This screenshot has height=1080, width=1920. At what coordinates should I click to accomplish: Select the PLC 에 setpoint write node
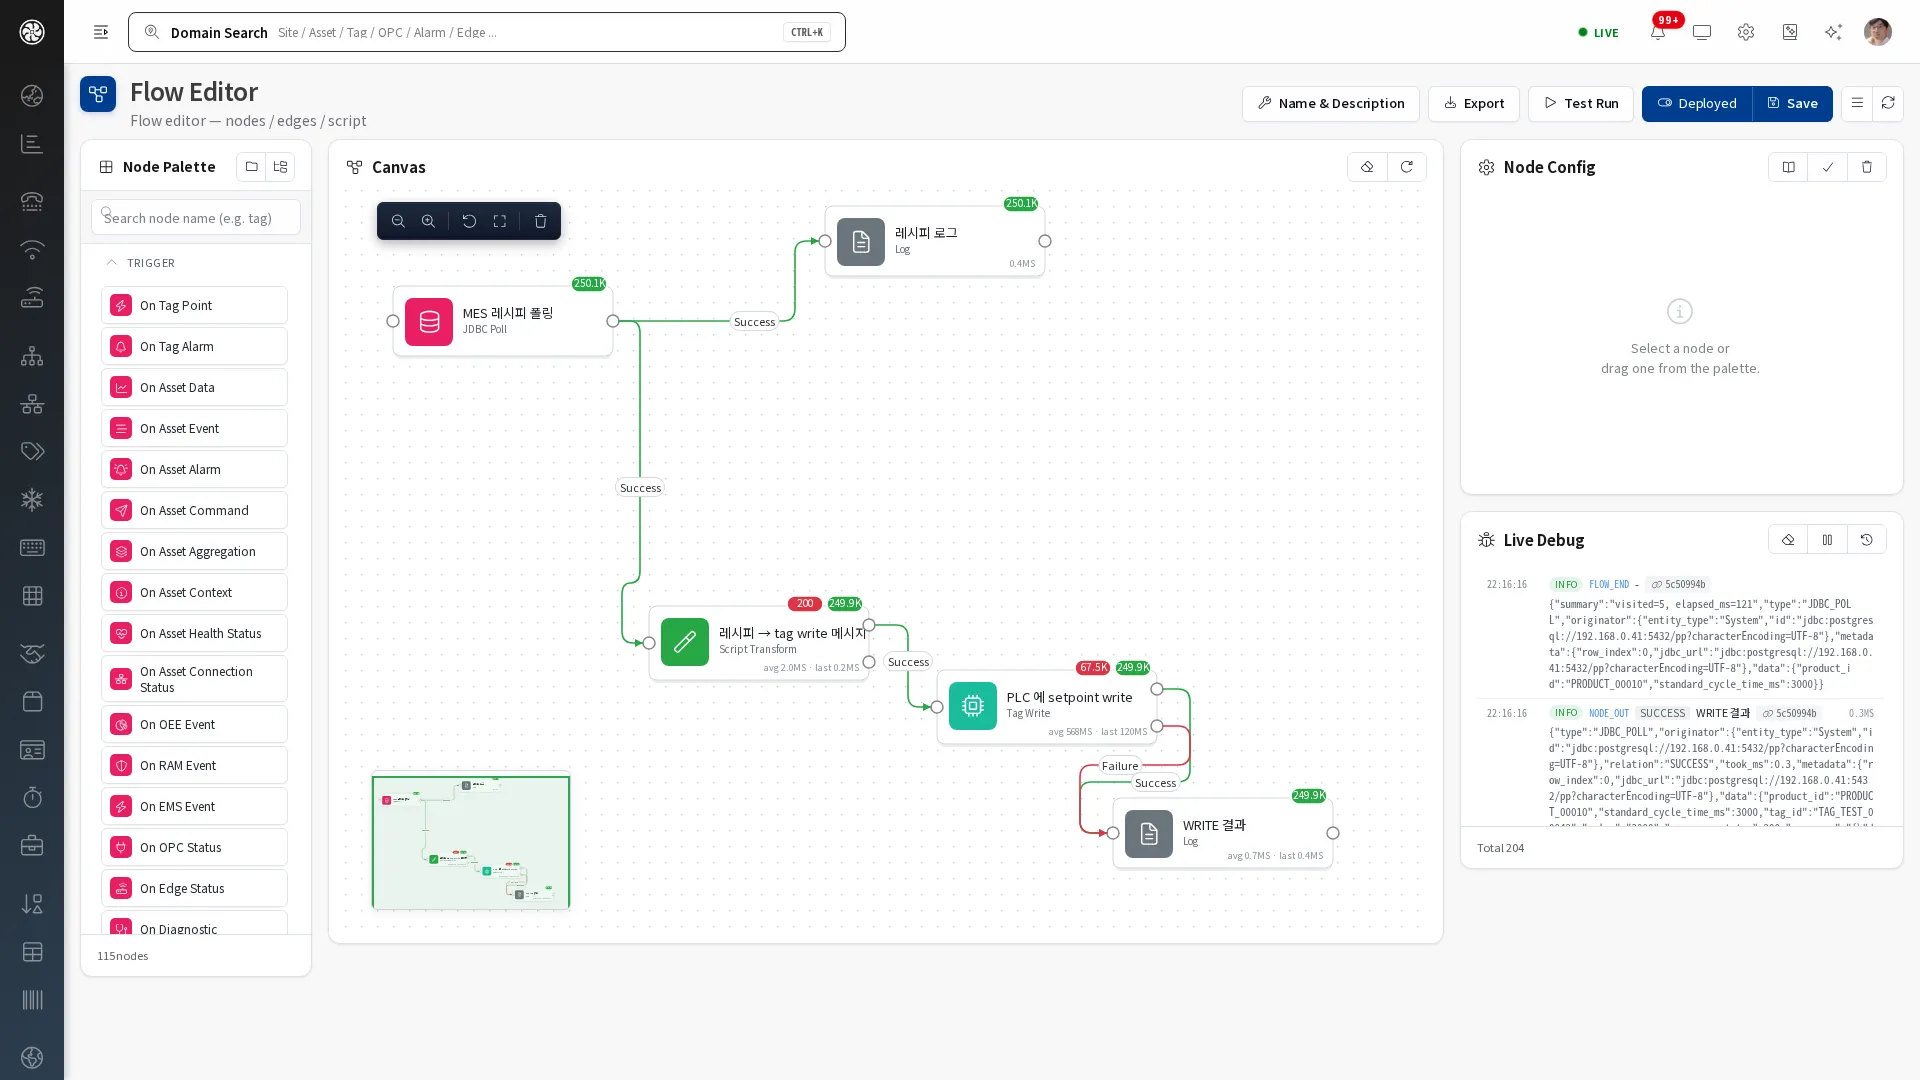click(1047, 706)
